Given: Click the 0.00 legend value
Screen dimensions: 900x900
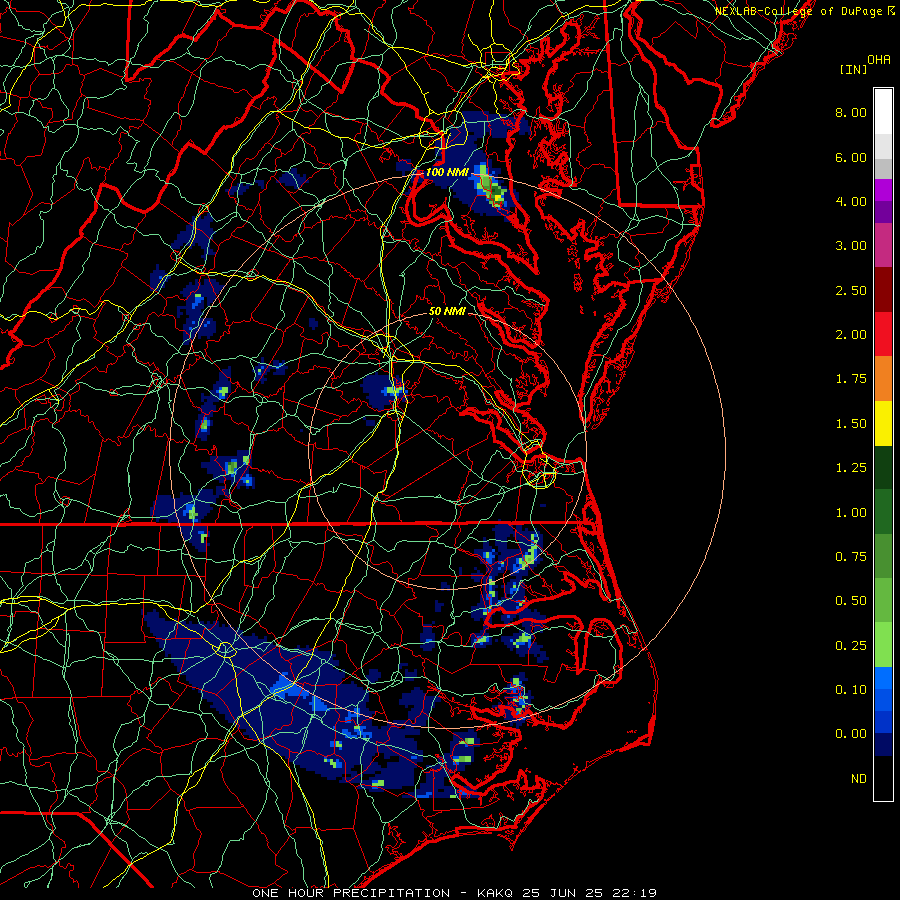Looking at the screenshot, I should (x=851, y=734).
